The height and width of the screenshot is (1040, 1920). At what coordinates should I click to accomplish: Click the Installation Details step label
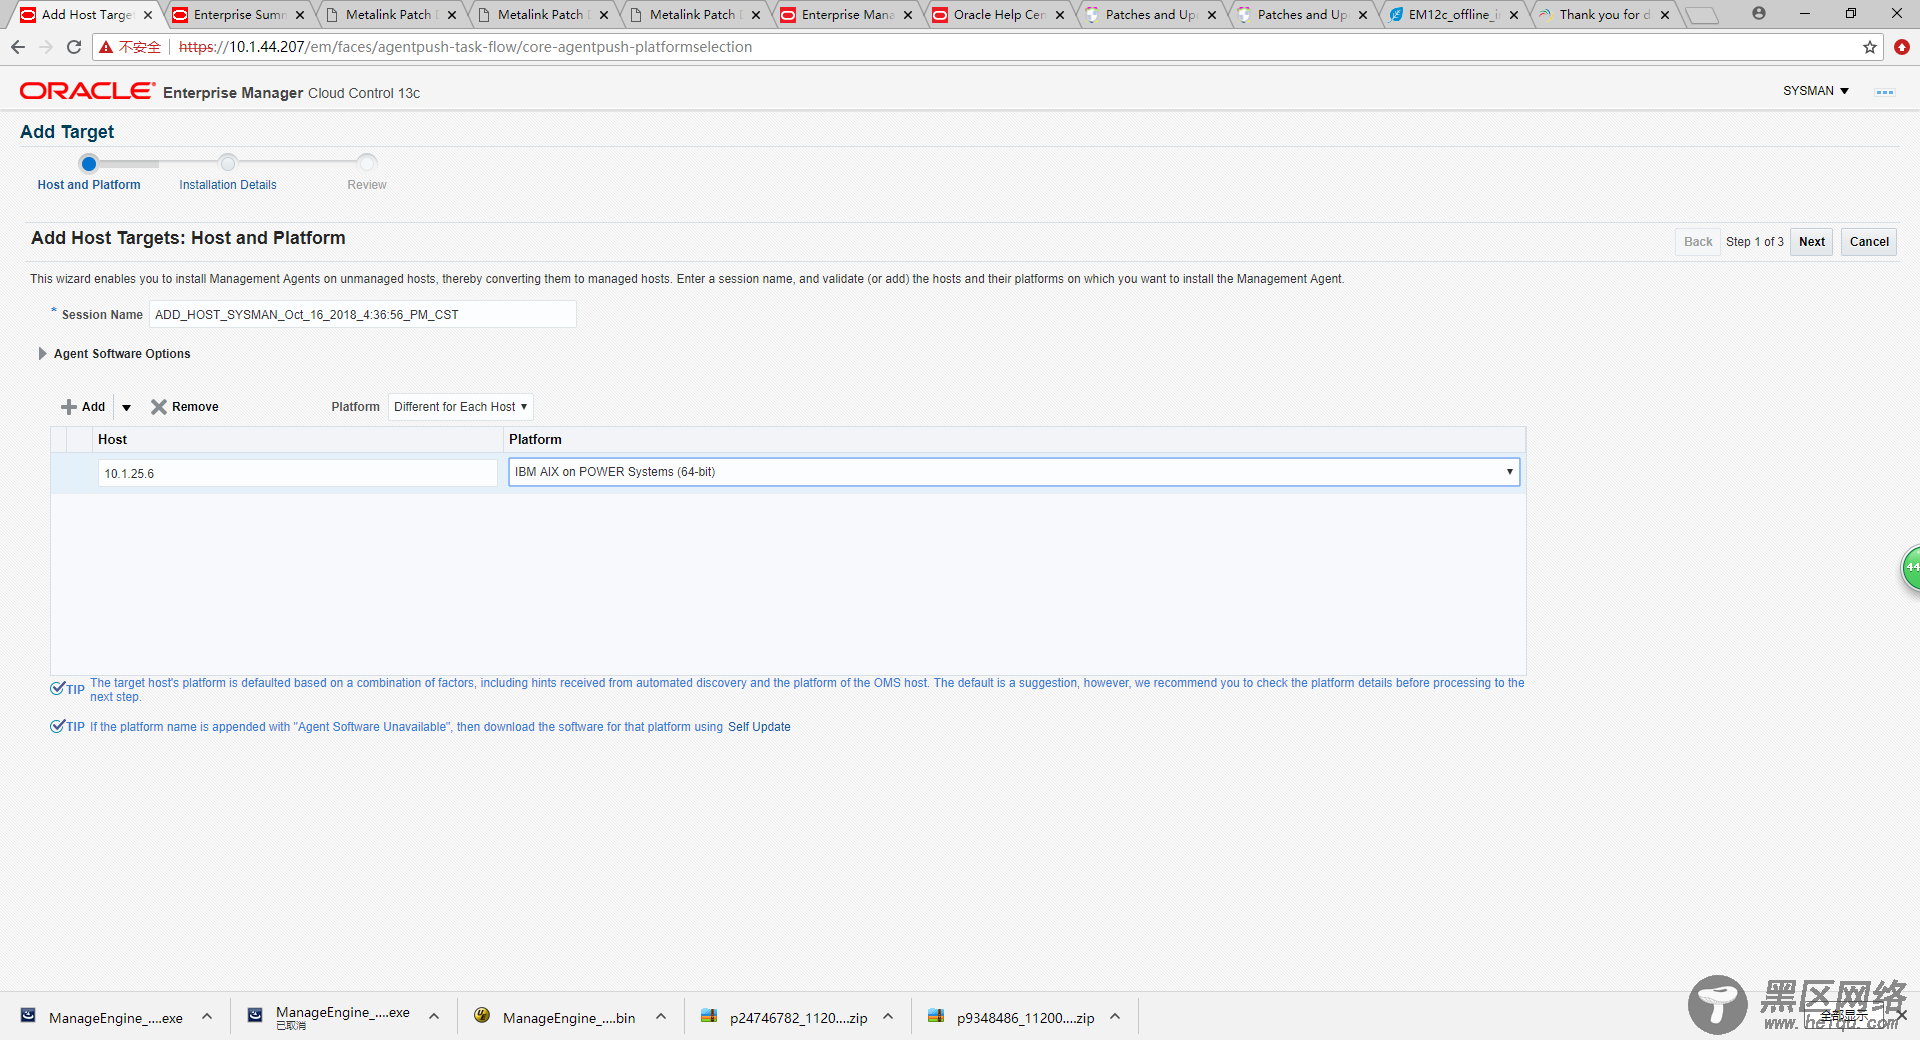(x=228, y=185)
